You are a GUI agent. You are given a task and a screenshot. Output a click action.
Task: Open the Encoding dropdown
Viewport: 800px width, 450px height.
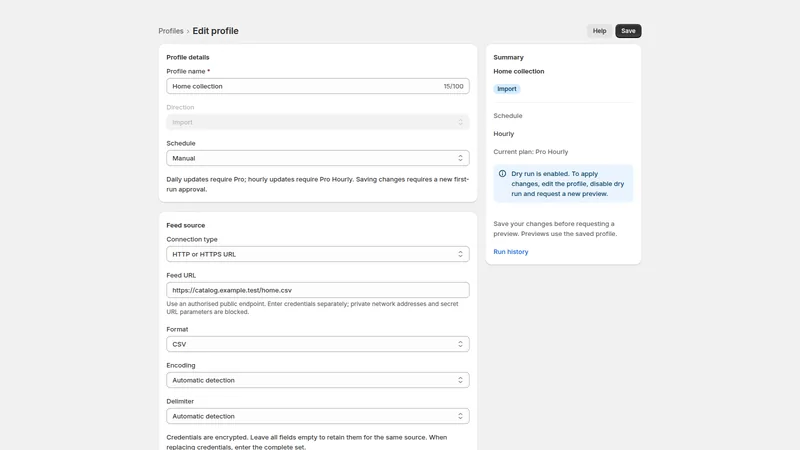pyautogui.click(x=317, y=380)
